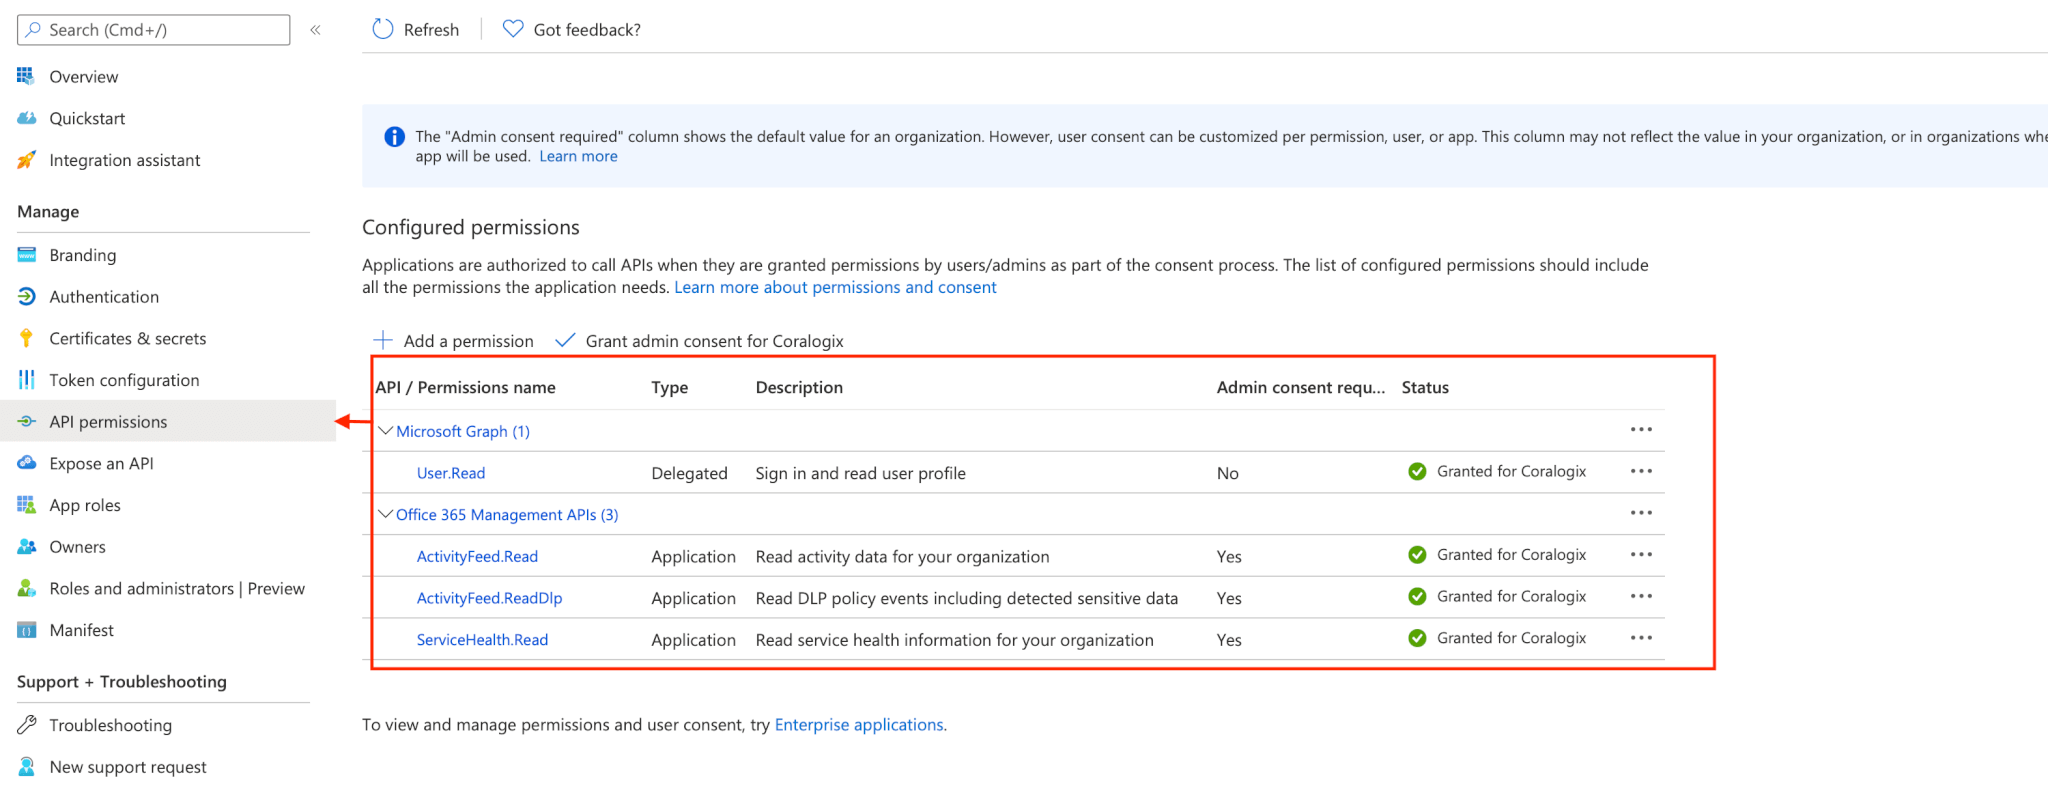Click Got feedback? button
Viewport: 2048px width, 810px height.
(x=572, y=29)
